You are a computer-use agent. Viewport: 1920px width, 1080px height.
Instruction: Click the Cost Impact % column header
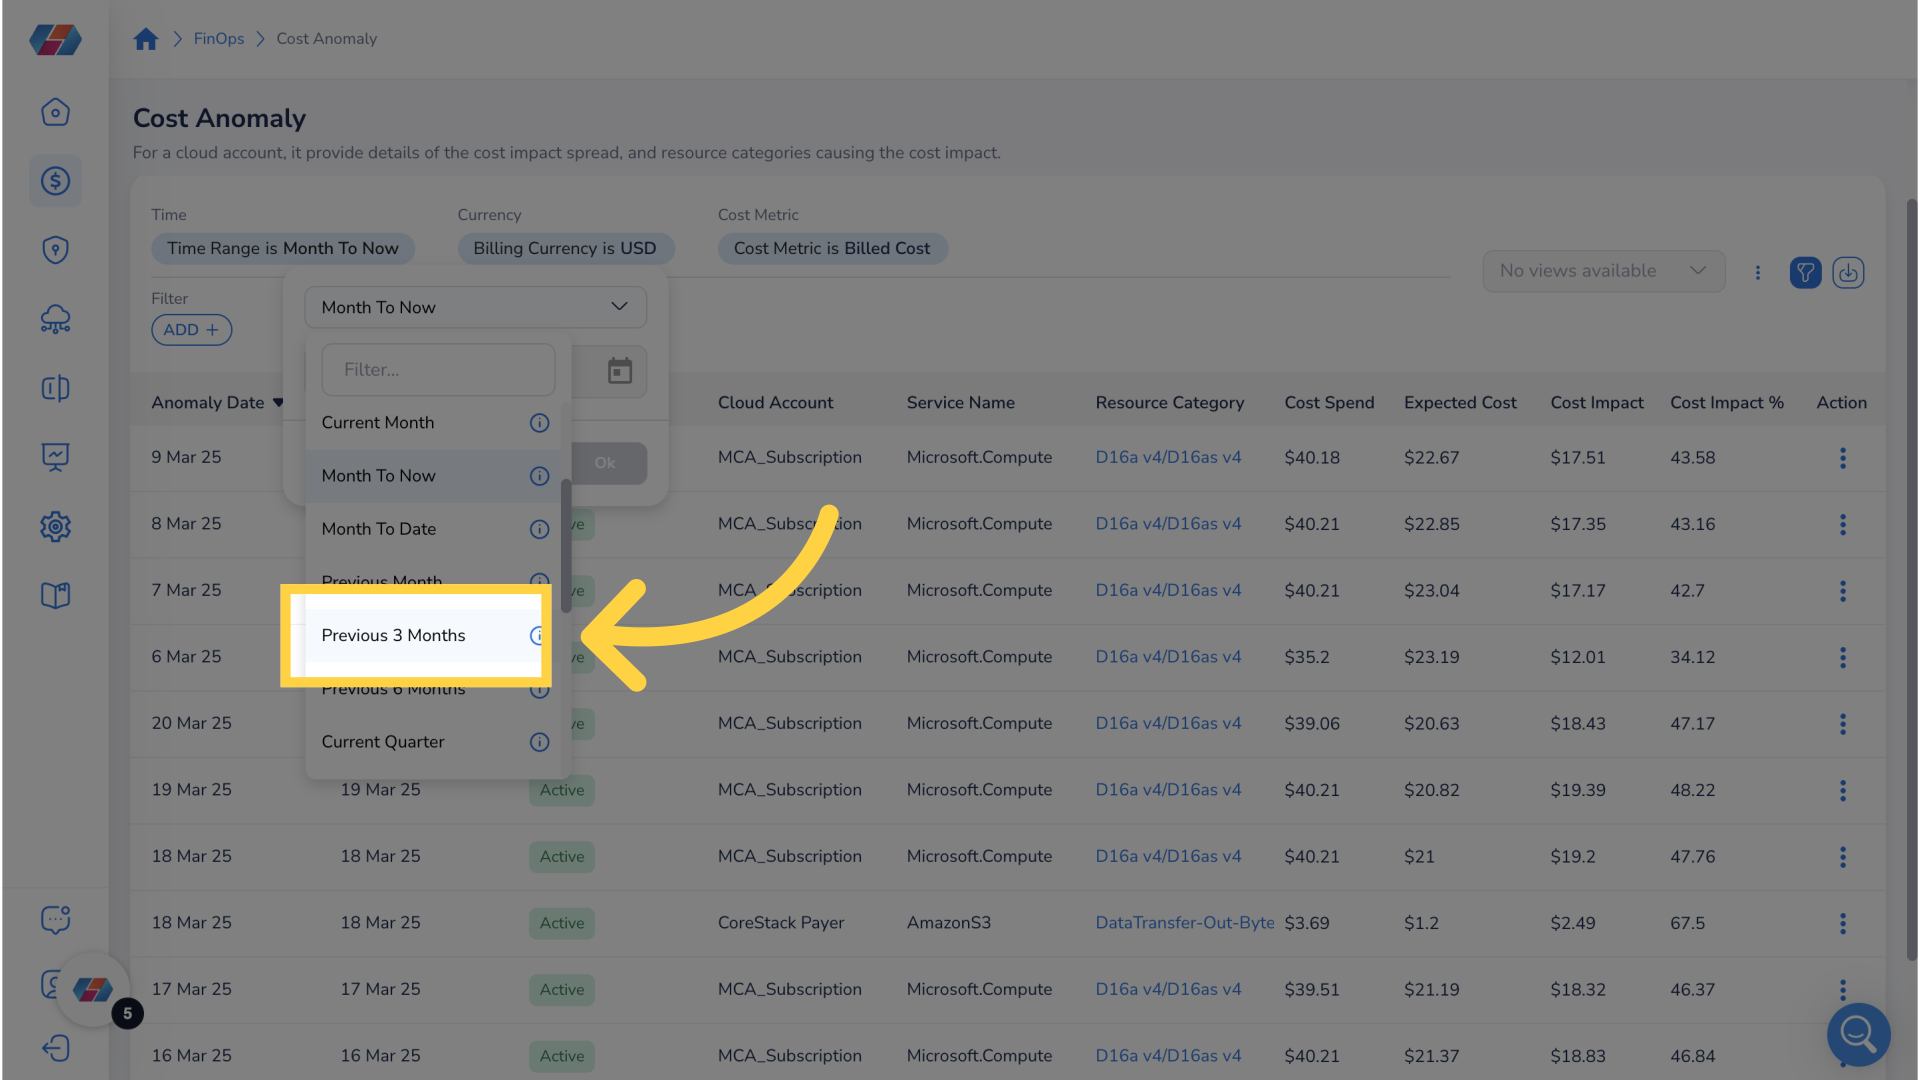click(1726, 403)
